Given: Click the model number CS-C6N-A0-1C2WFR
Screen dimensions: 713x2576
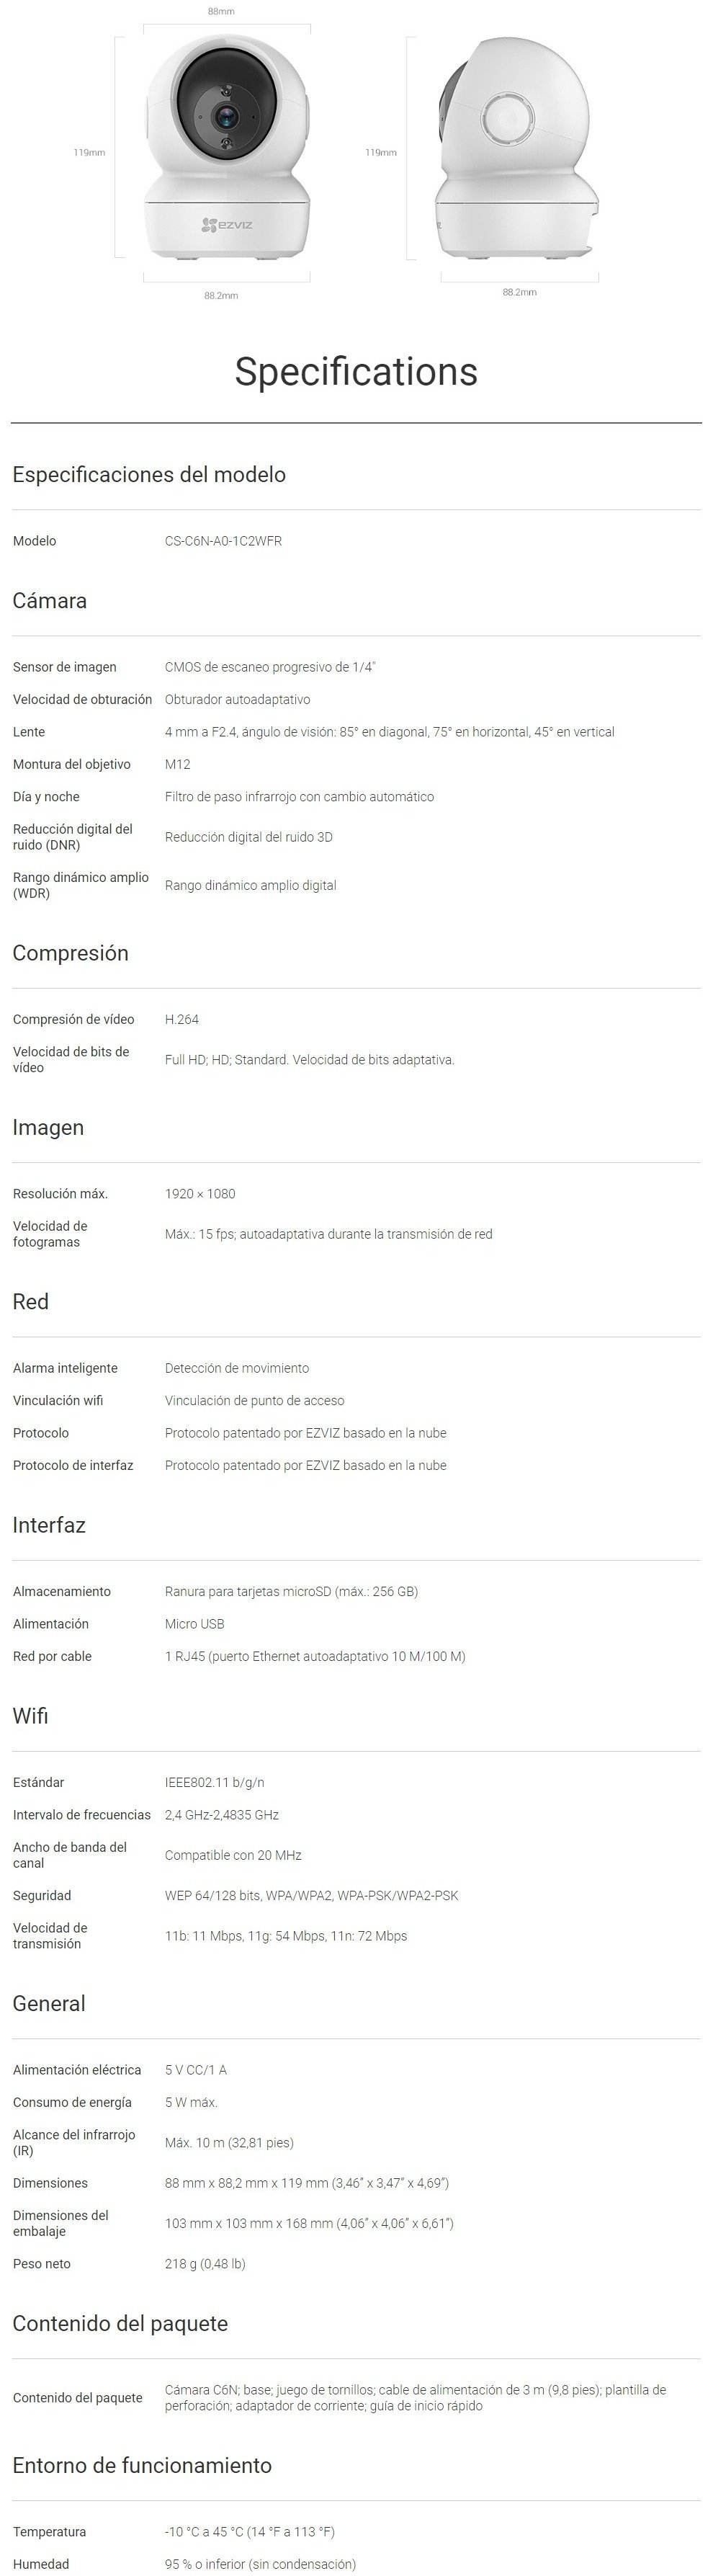Looking at the screenshot, I should [x=223, y=541].
